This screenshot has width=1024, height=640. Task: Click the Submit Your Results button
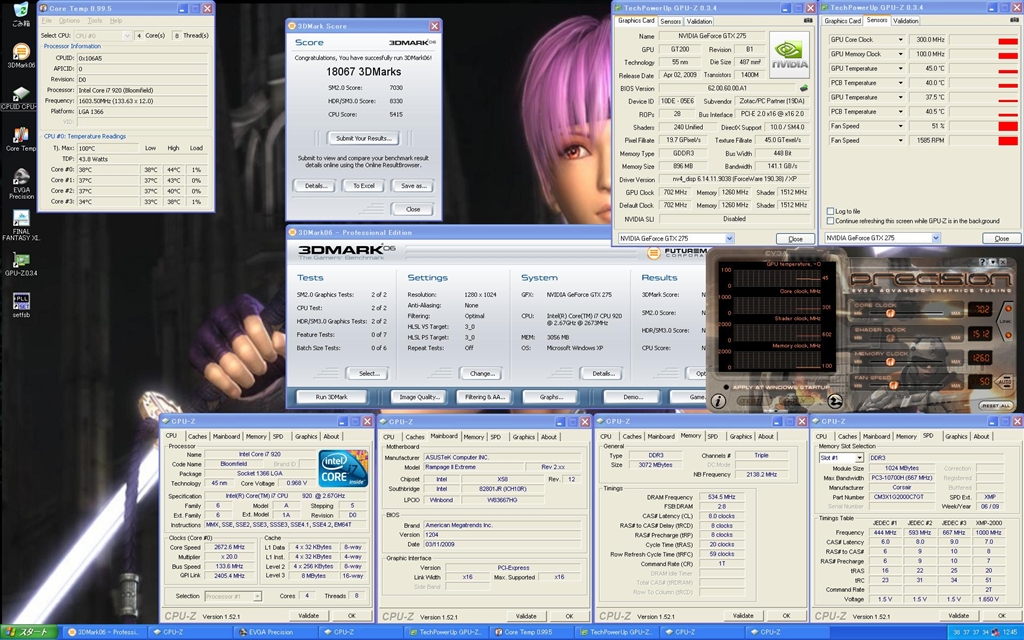(363, 138)
